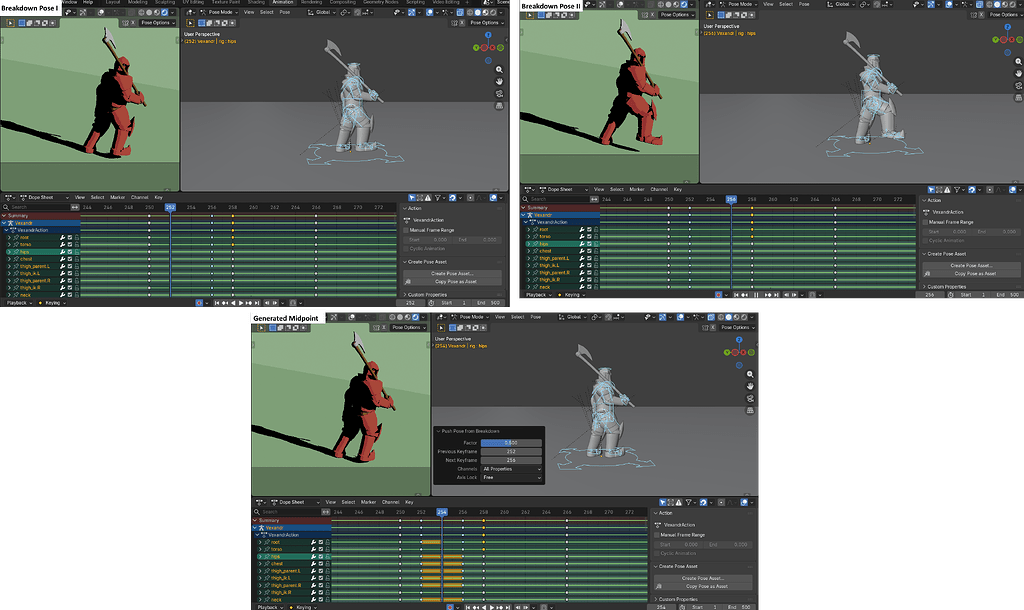1024x610 pixels.
Task: Click pause button in Breakdown Pose II playback bar
Action: tap(757, 295)
